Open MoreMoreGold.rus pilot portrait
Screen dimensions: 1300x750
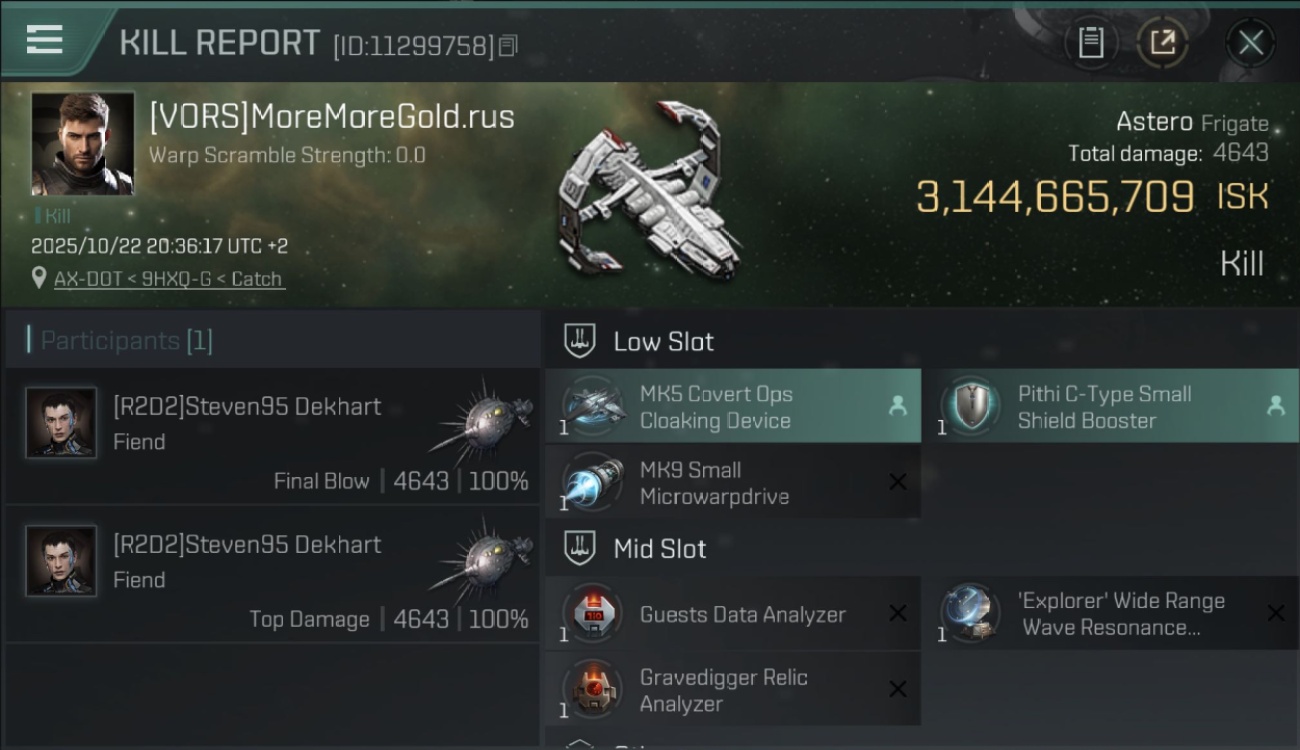click(83, 144)
